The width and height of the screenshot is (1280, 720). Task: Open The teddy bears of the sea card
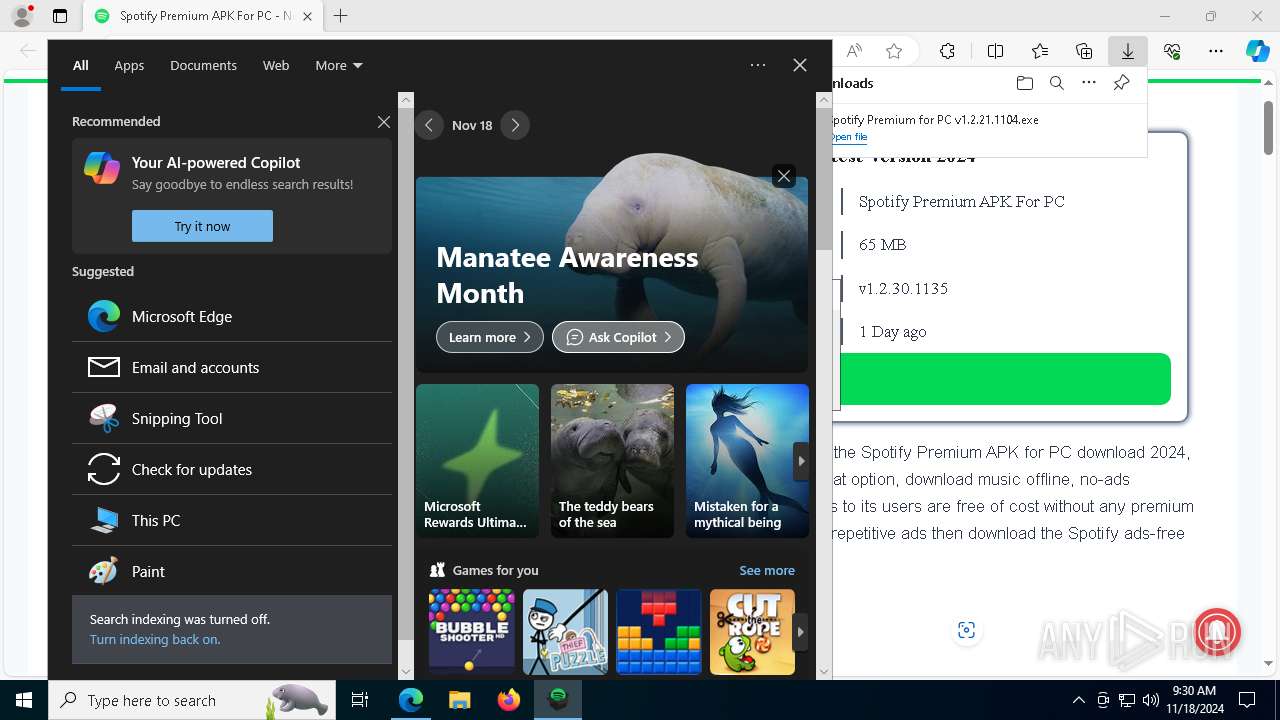[612, 461]
